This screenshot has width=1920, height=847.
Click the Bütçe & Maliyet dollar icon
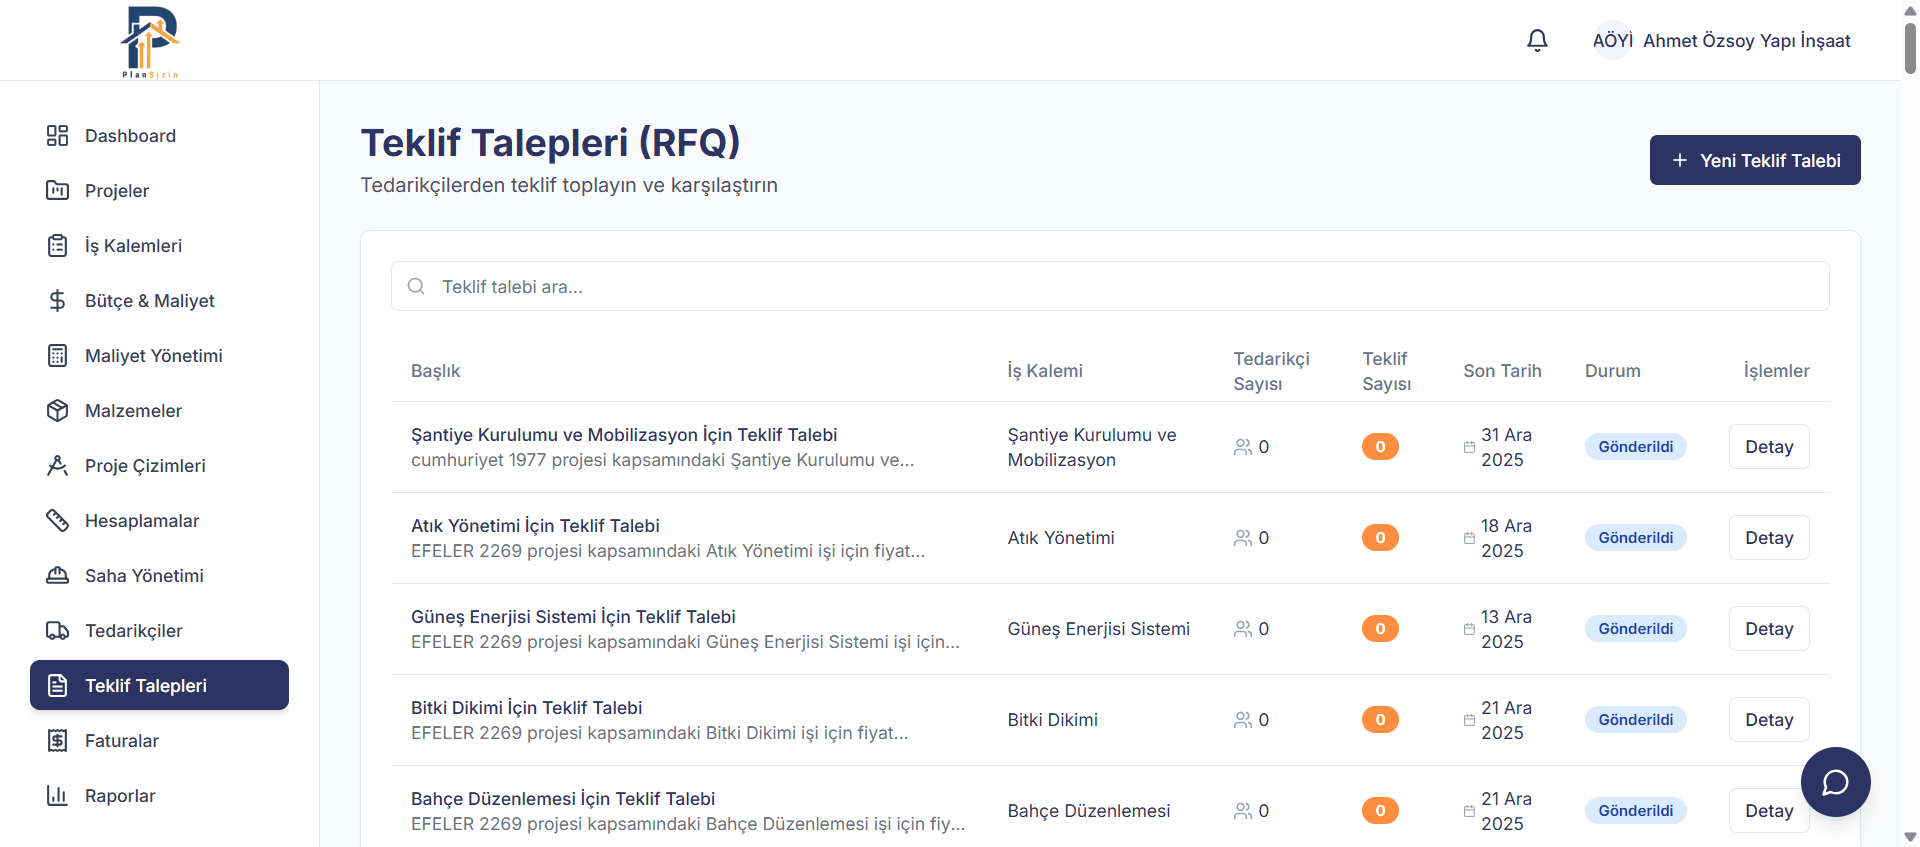click(57, 301)
